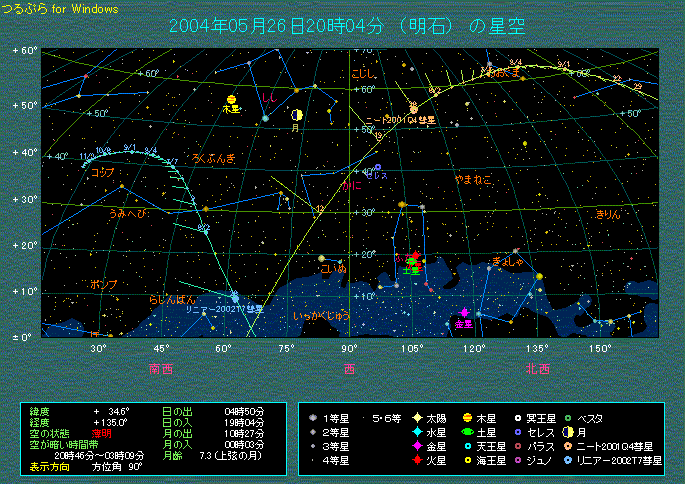The image size is (685, 484).
Task: Click the green Saturn (土星) marker in the sky
Action: 411,260
